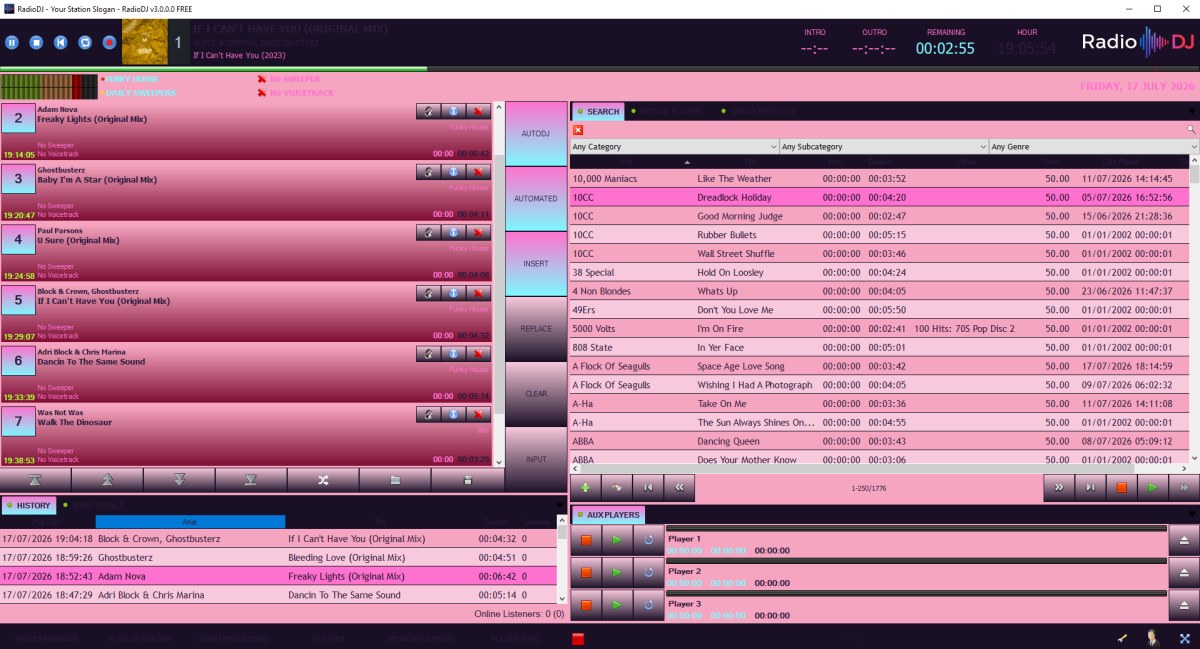Remove Paul Parsons U Sure from playlist
Image resolution: width=1200 pixels, height=649 pixels.
tap(478, 233)
